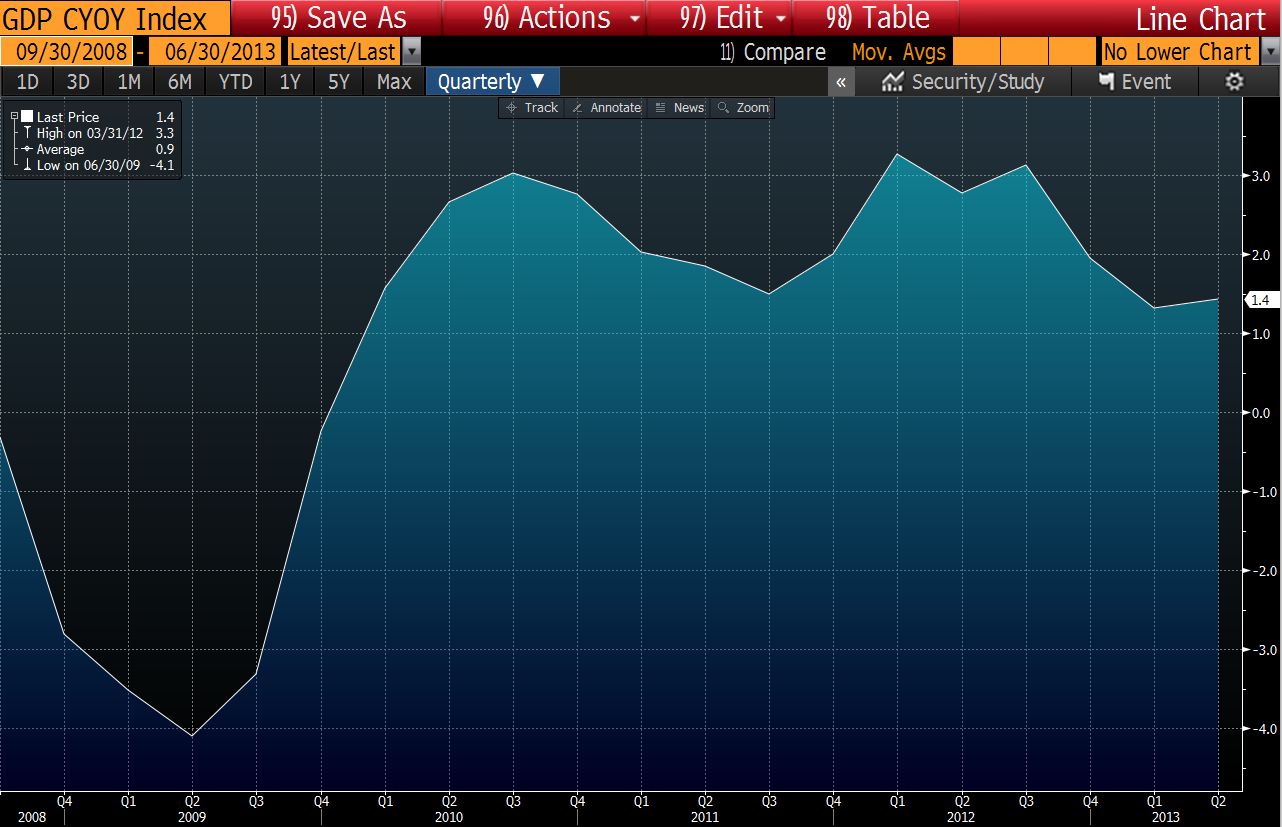
Task: Select the Low marker in the legend
Action: pyautogui.click(x=27, y=165)
